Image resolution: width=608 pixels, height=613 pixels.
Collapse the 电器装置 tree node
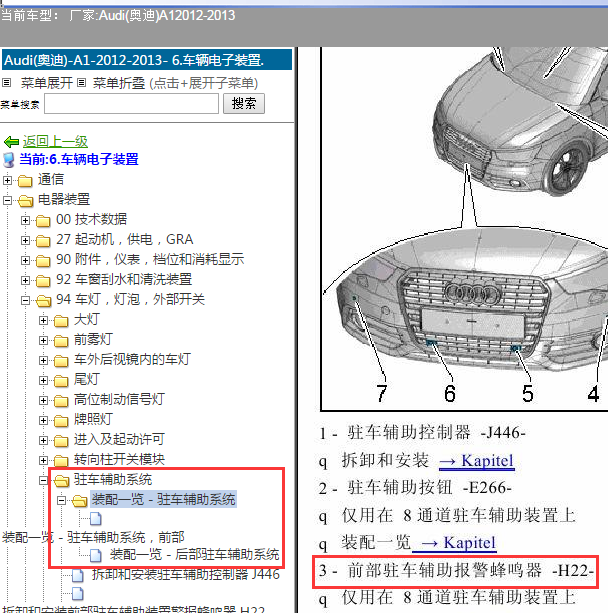[x=7, y=200]
